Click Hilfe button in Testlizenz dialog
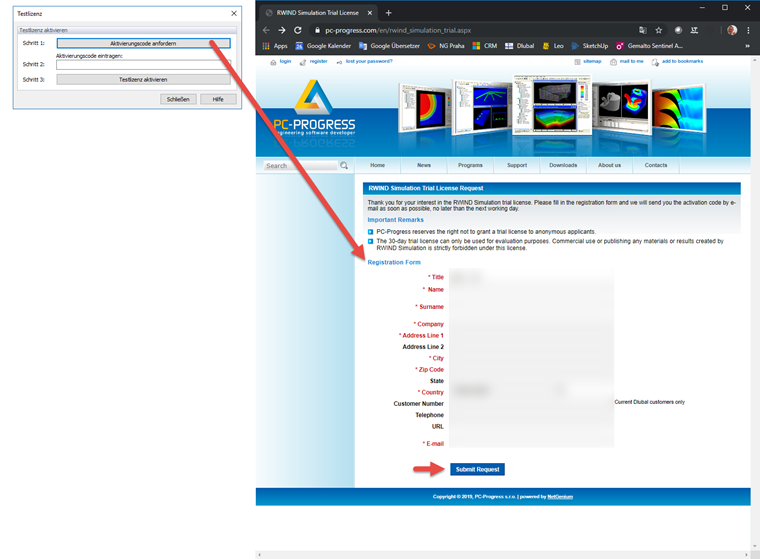This screenshot has width=760, height=559. [218, 99]
